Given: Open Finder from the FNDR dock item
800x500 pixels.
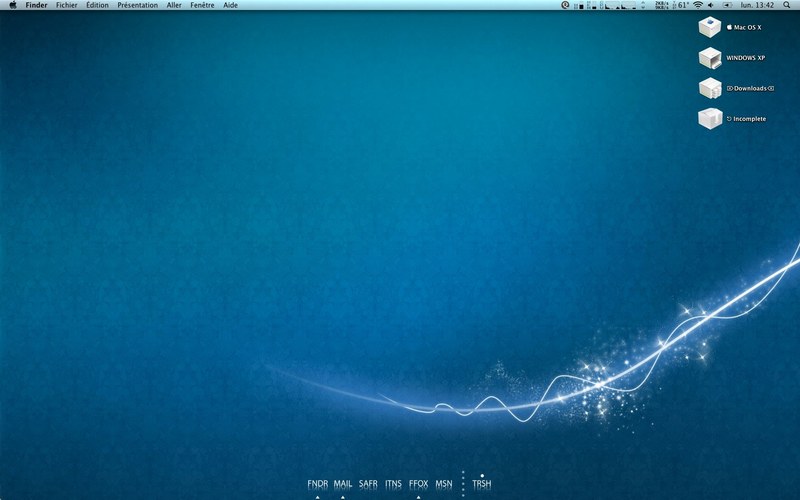Looking at the screenshot, I should (x=317, y=484).
